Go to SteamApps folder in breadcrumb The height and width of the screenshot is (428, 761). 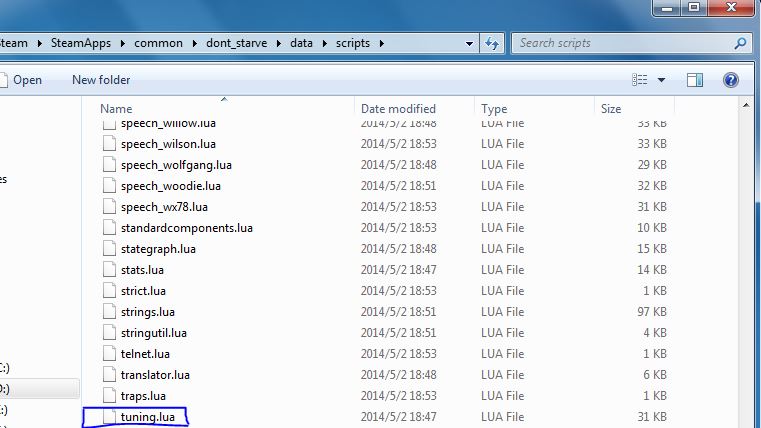click(x=81, y=43)
